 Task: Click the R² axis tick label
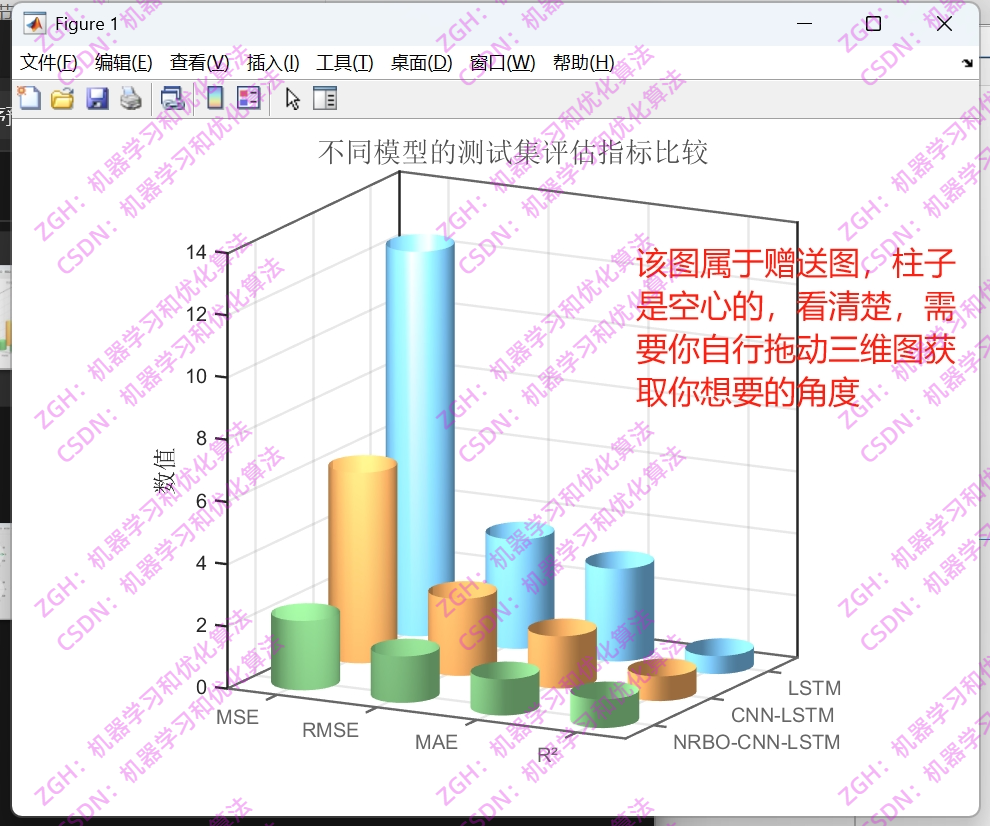coord(547,755)
